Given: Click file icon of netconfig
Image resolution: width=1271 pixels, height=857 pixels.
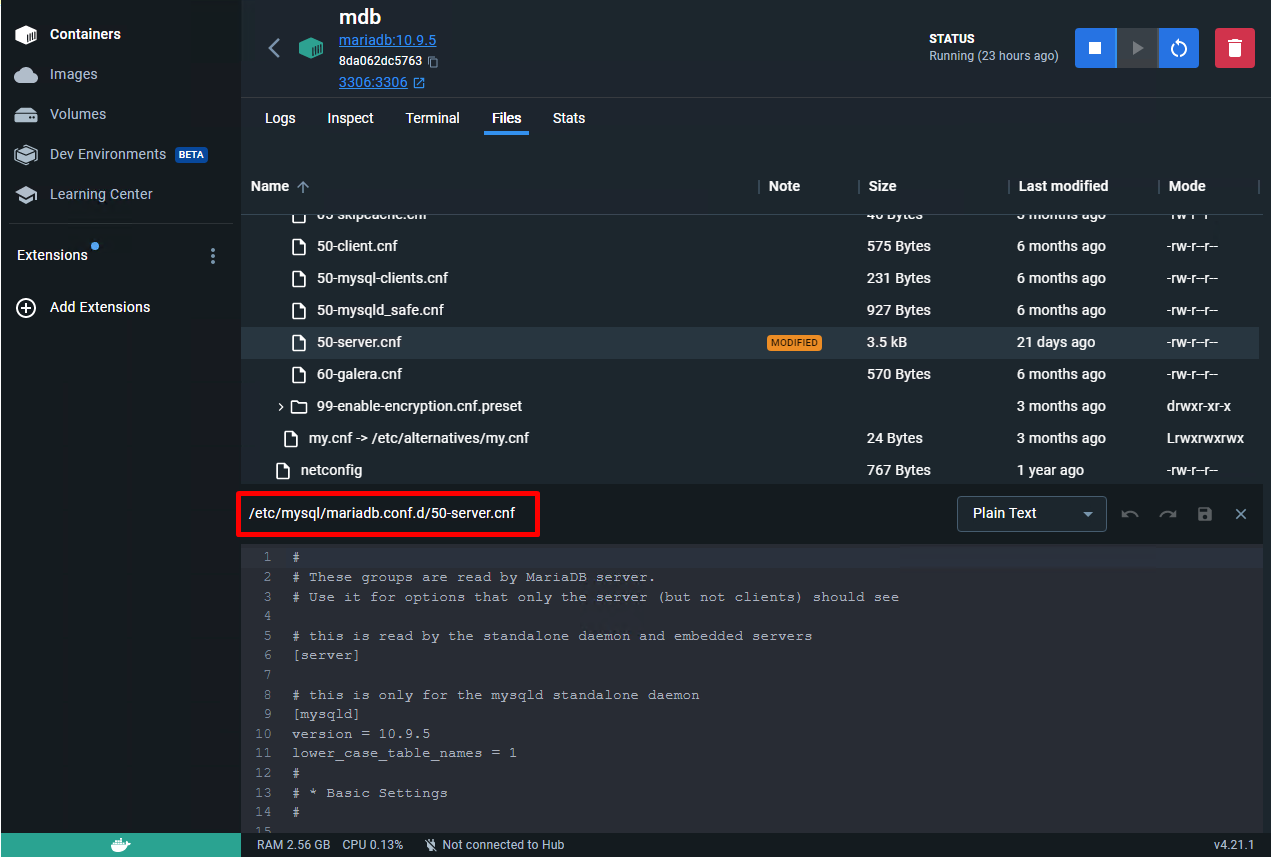Looking at the screenshot, I should pos(283,470).
